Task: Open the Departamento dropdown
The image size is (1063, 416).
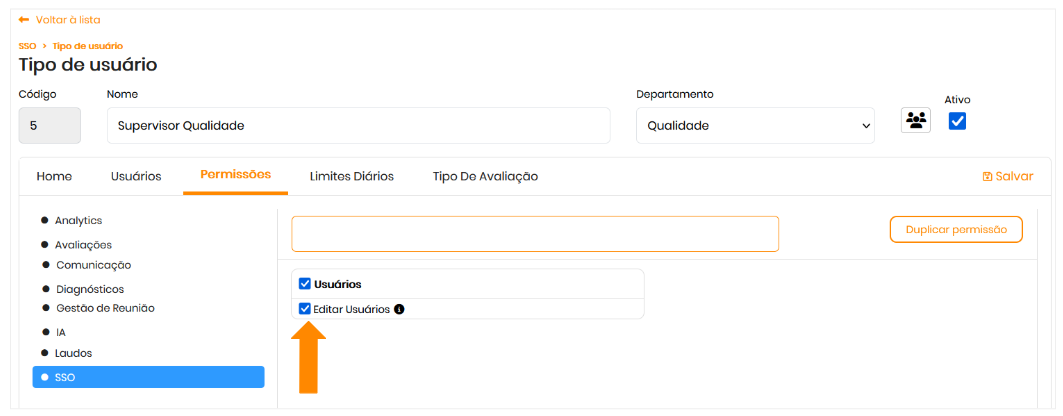Action: point(755,126)
